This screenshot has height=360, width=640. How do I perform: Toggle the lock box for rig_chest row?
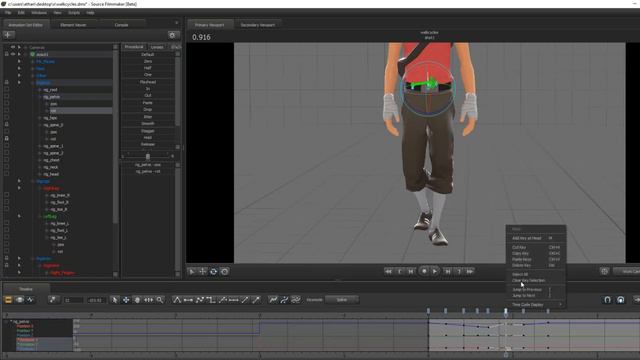click(x=7, y=160)
